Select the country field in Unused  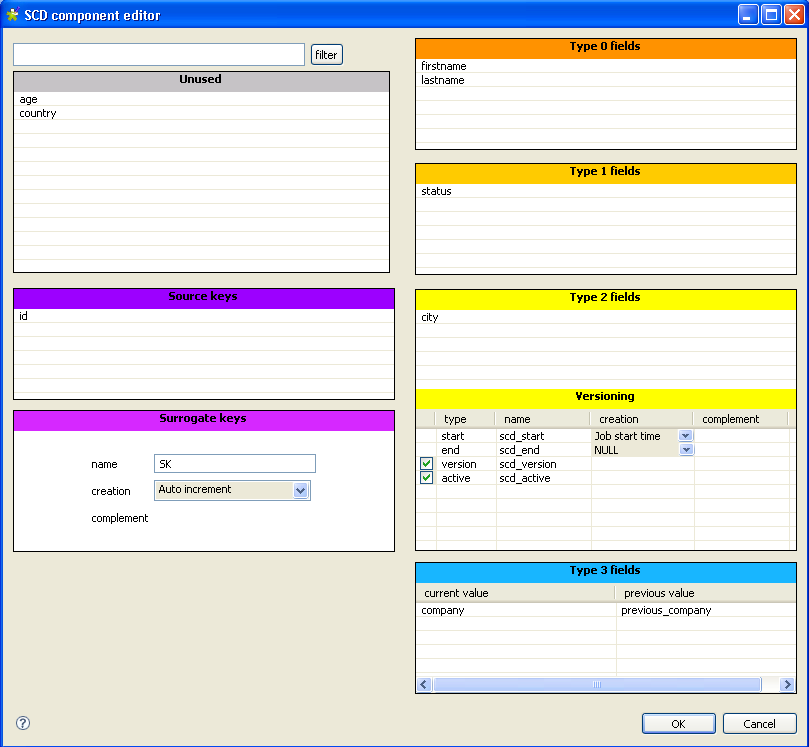point(38,113)
